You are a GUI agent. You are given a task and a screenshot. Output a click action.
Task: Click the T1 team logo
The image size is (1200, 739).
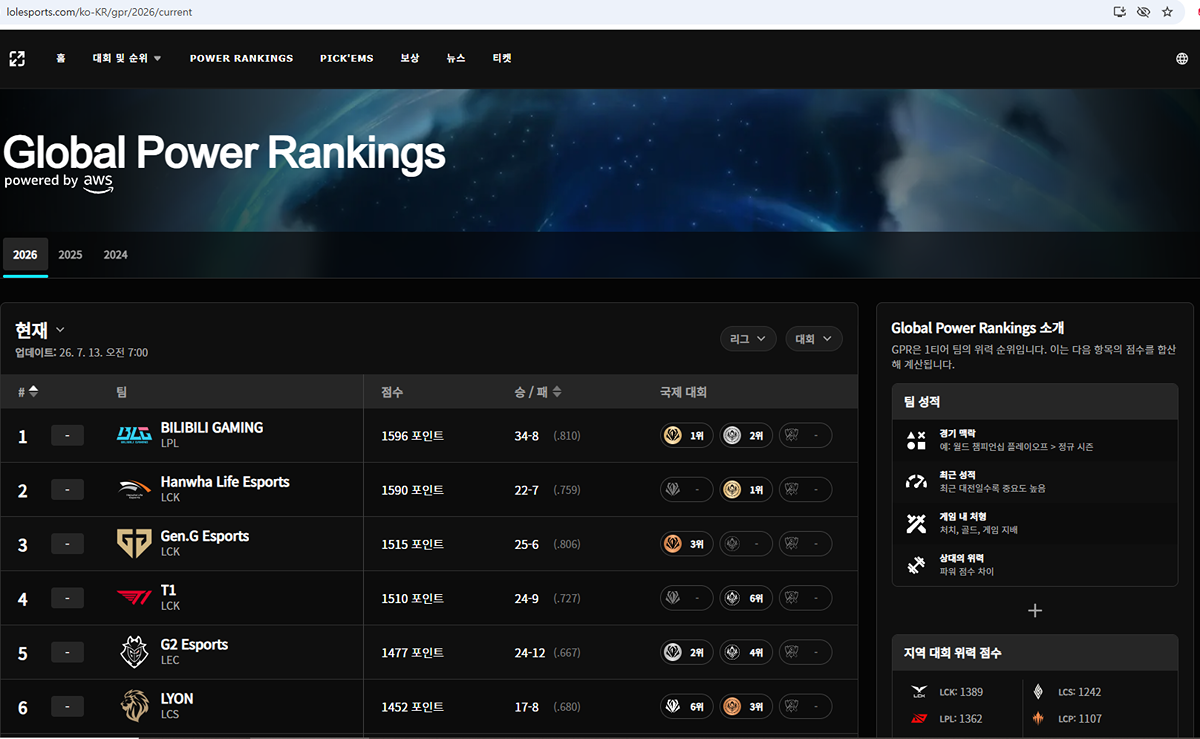coord(134,598)
